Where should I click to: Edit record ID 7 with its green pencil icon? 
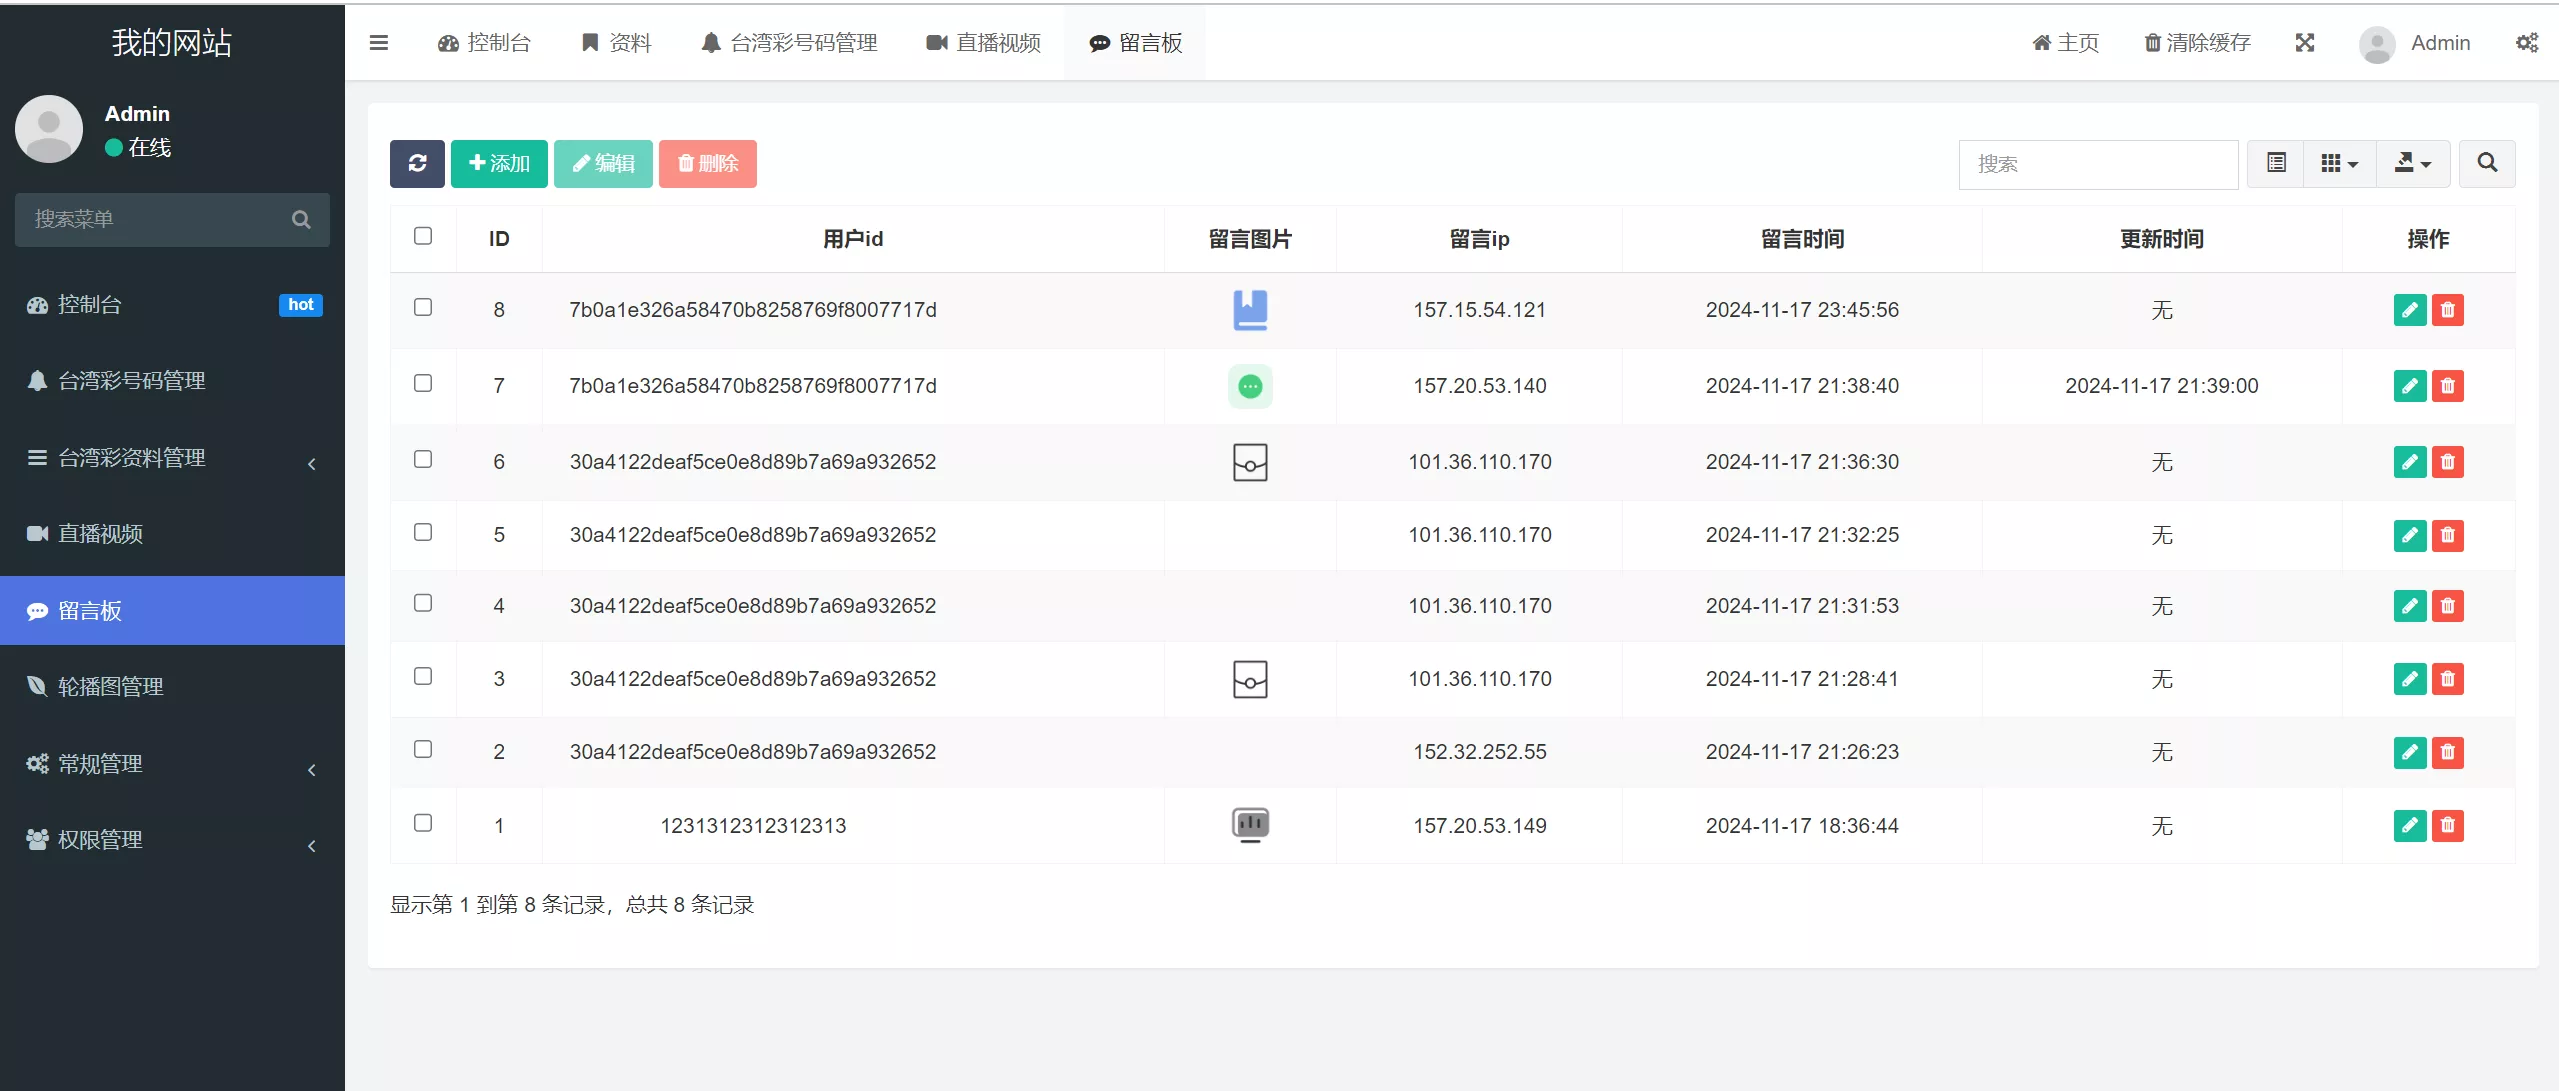(2409, 386)
